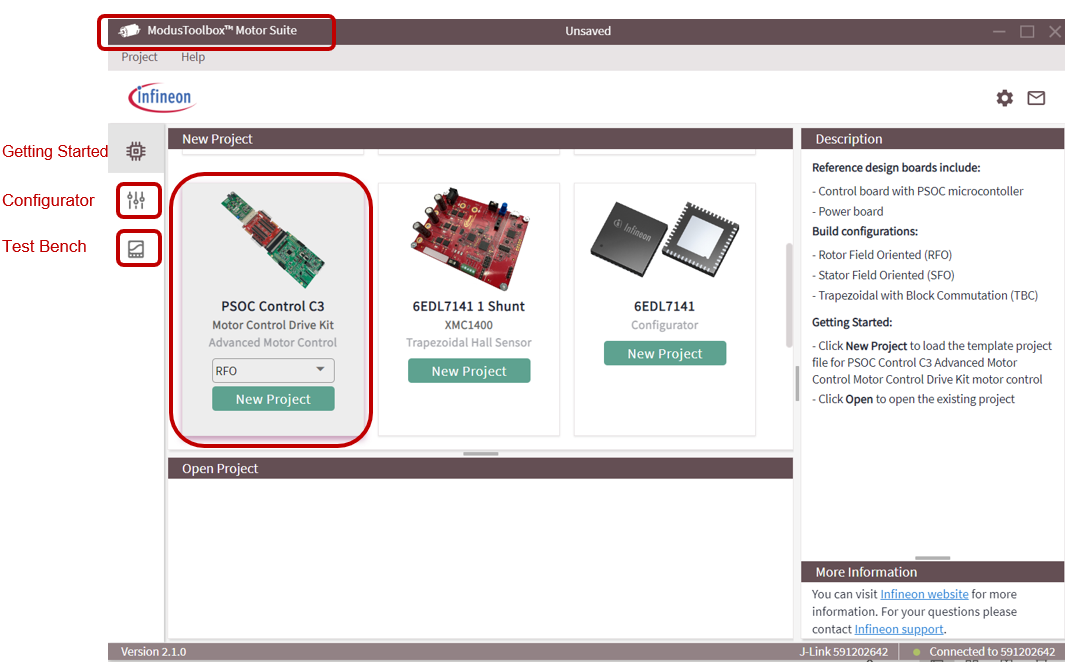The width and height of the screenshot is (1068, 669).
Task: Open the Configurator sliders icon
Action: [x=136, y=200]
